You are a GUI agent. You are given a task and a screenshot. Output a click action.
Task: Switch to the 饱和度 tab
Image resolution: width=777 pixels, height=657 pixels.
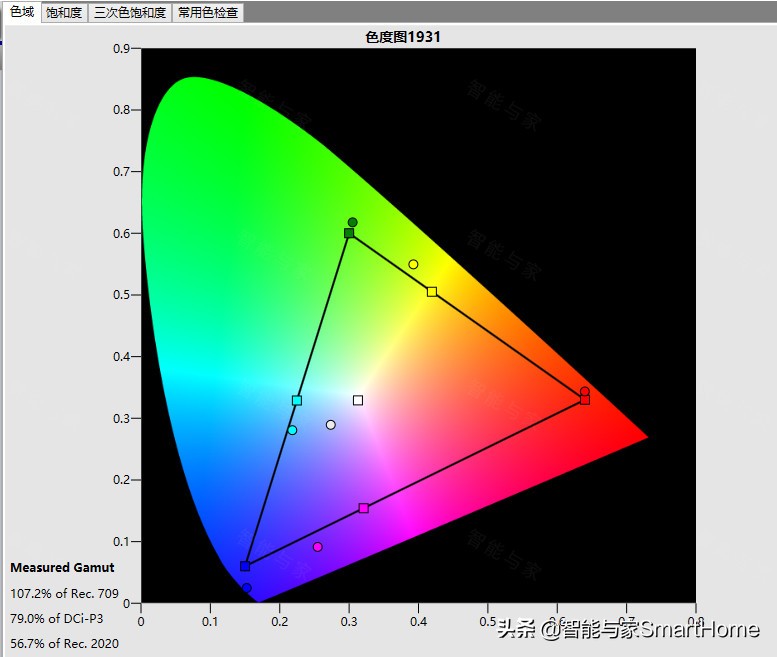[x=64, y=13]
